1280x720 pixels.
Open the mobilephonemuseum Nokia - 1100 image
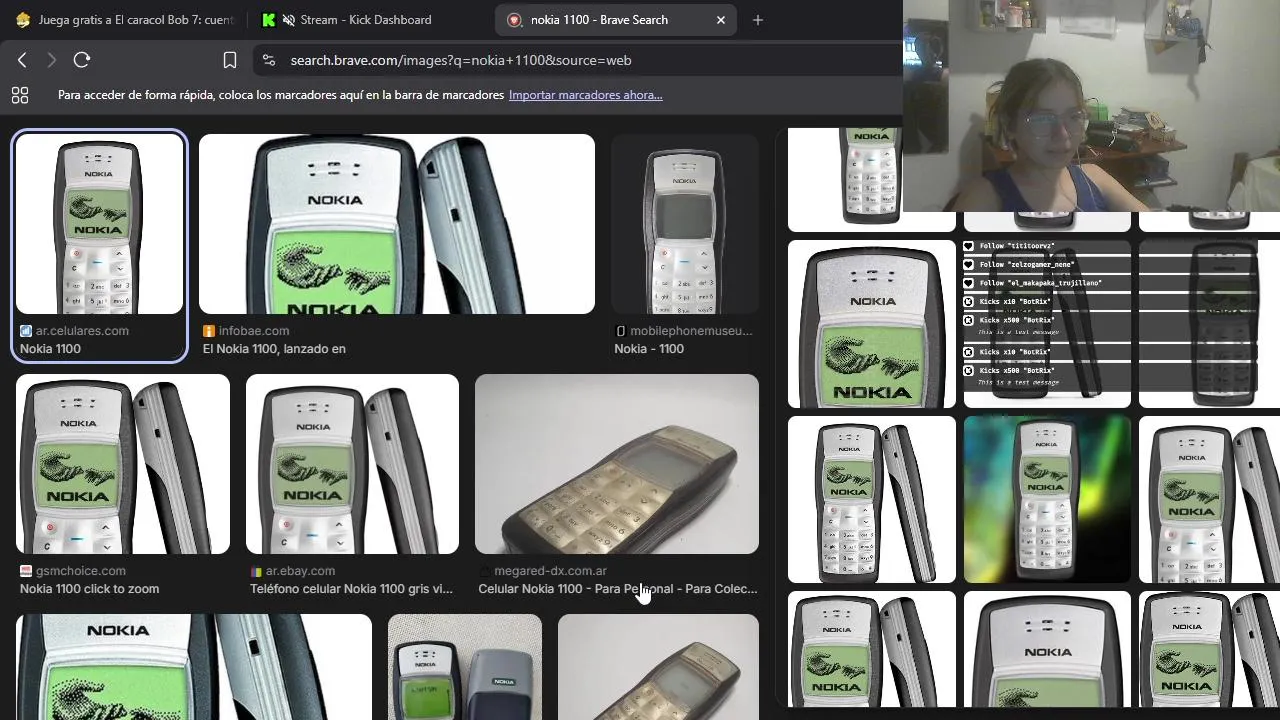(684, 224)
